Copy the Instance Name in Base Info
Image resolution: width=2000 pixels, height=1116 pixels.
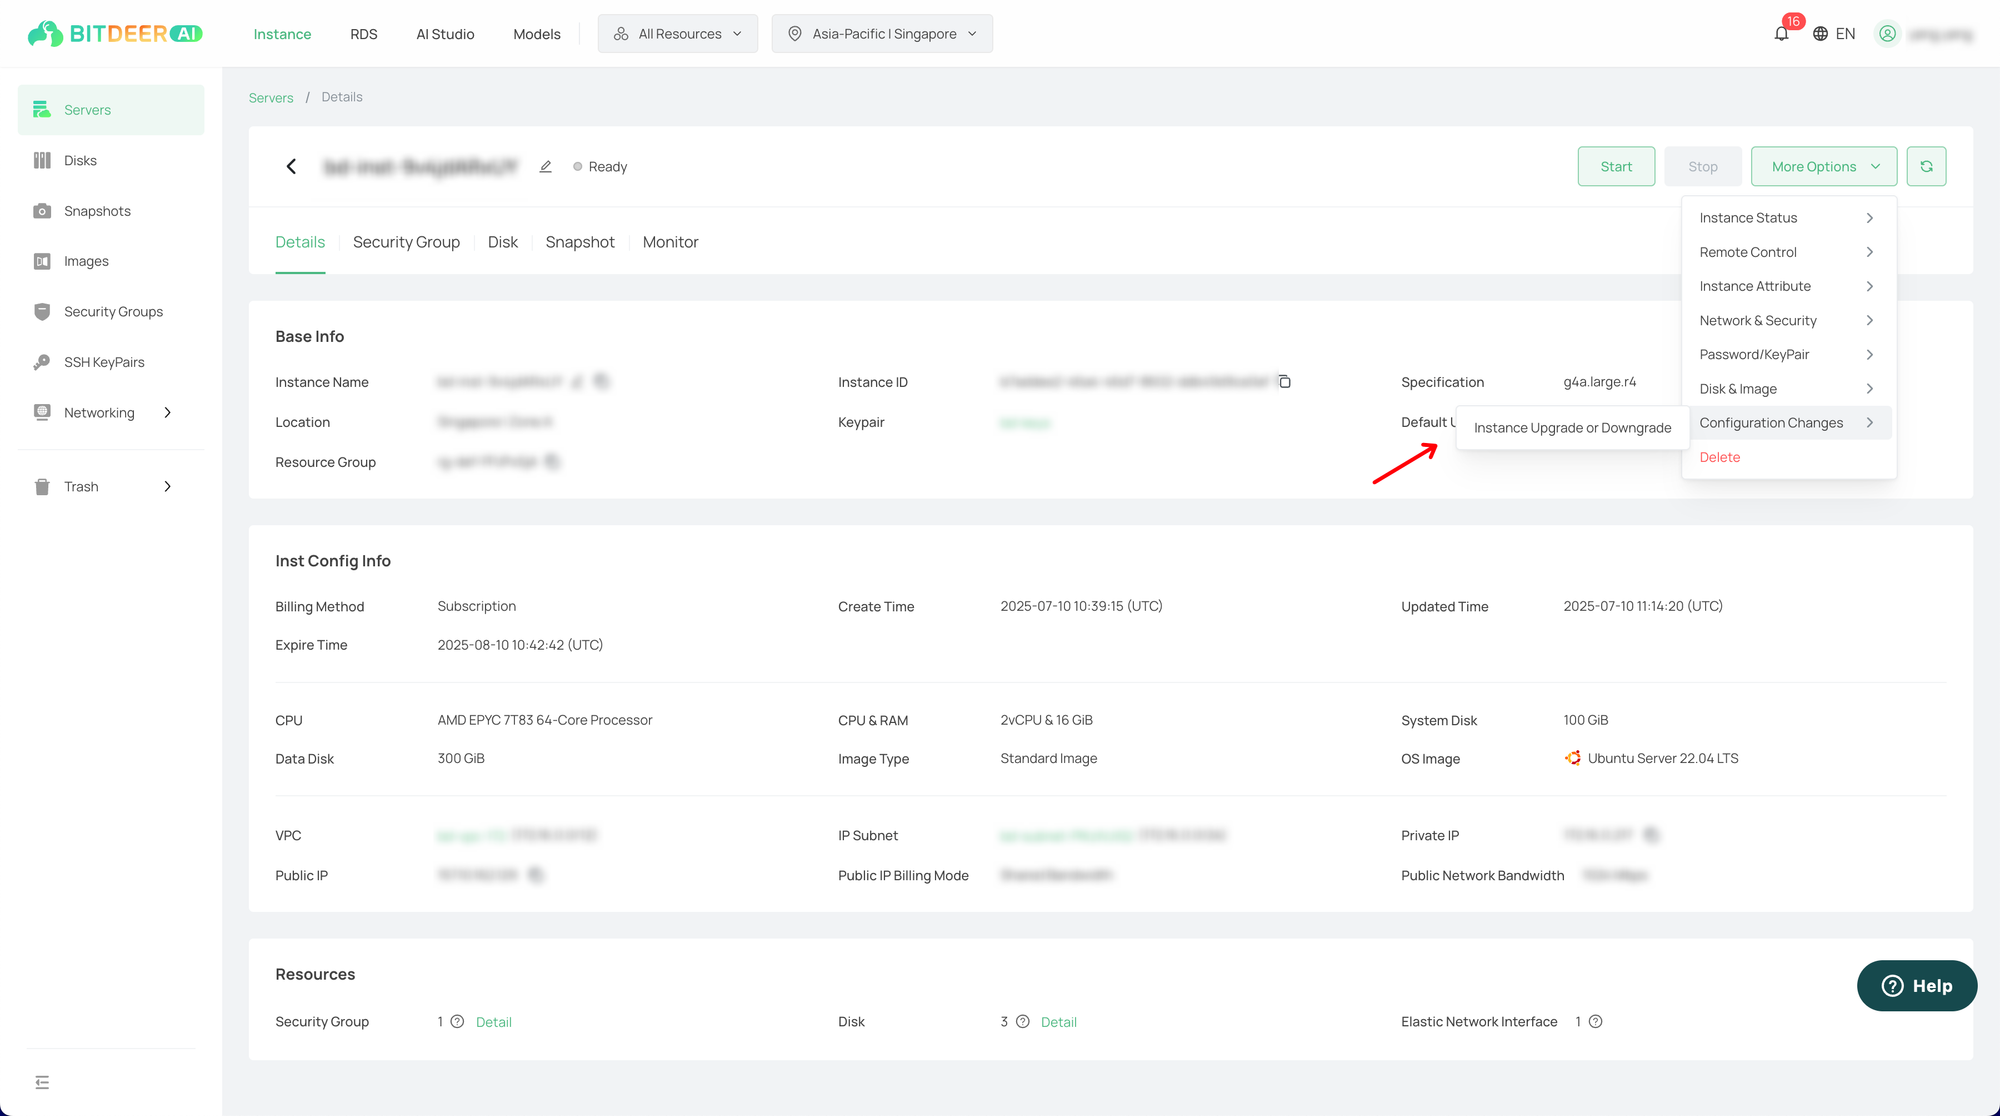601,382
